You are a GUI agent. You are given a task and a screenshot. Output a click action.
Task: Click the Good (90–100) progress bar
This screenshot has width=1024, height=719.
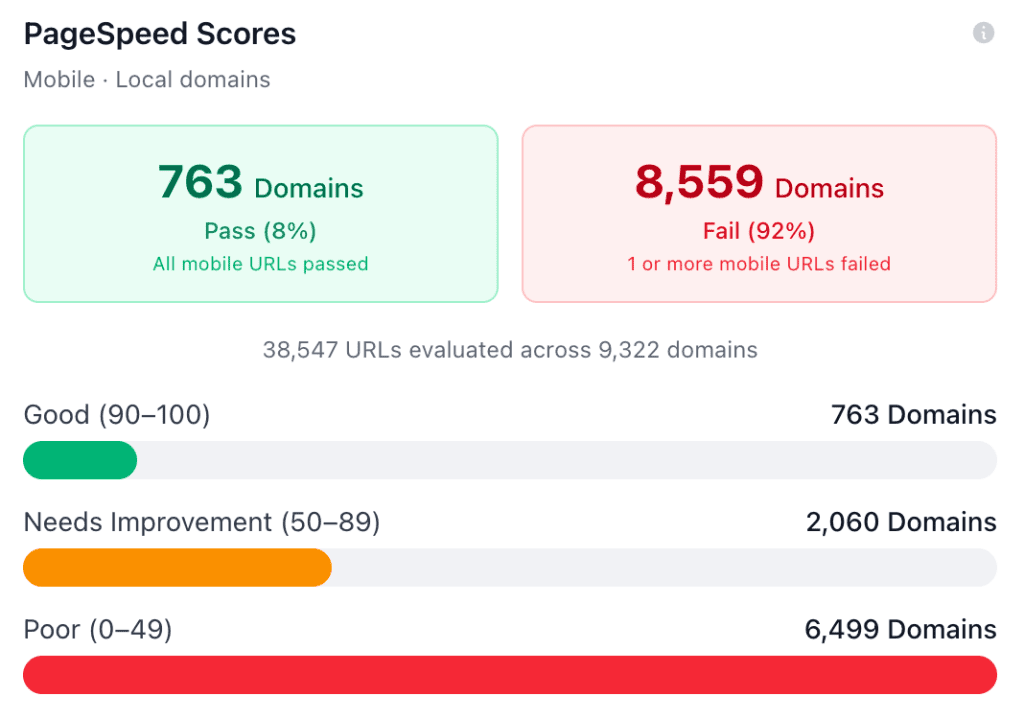point(510,460)
